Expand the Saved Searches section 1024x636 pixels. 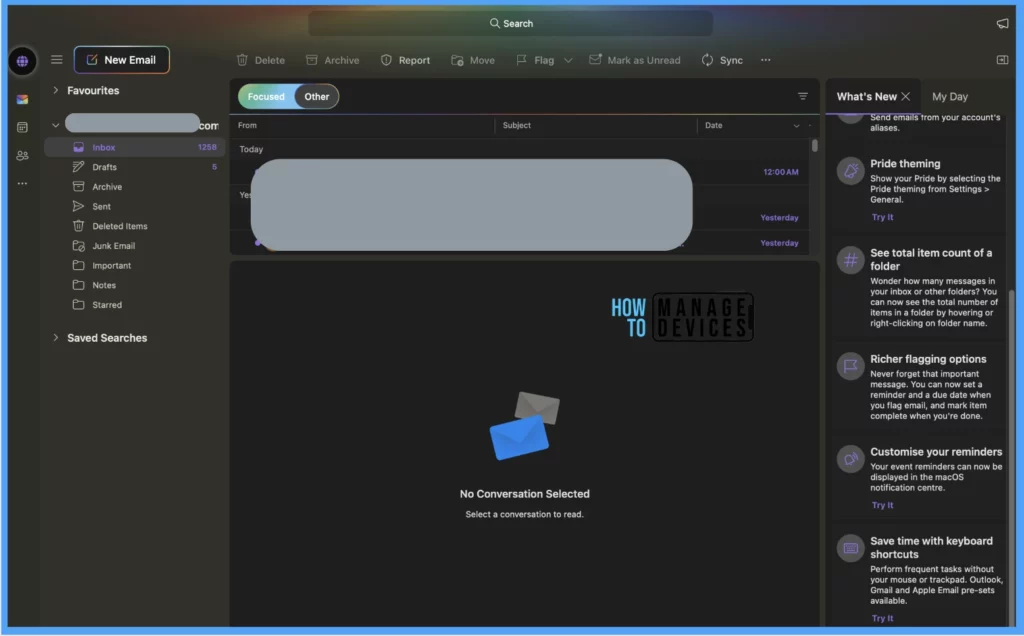56,338
